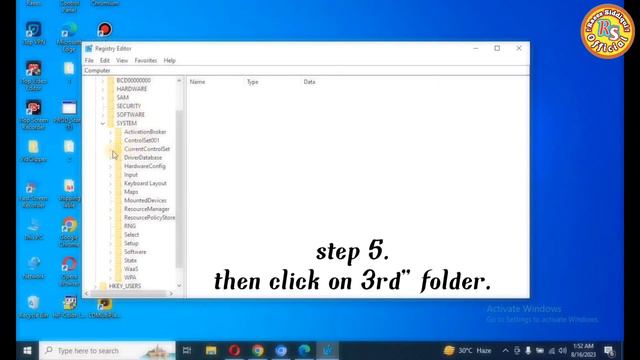The image size is (640, 360).
Task: Open the Favorites menu
Action: click(146, 60)
